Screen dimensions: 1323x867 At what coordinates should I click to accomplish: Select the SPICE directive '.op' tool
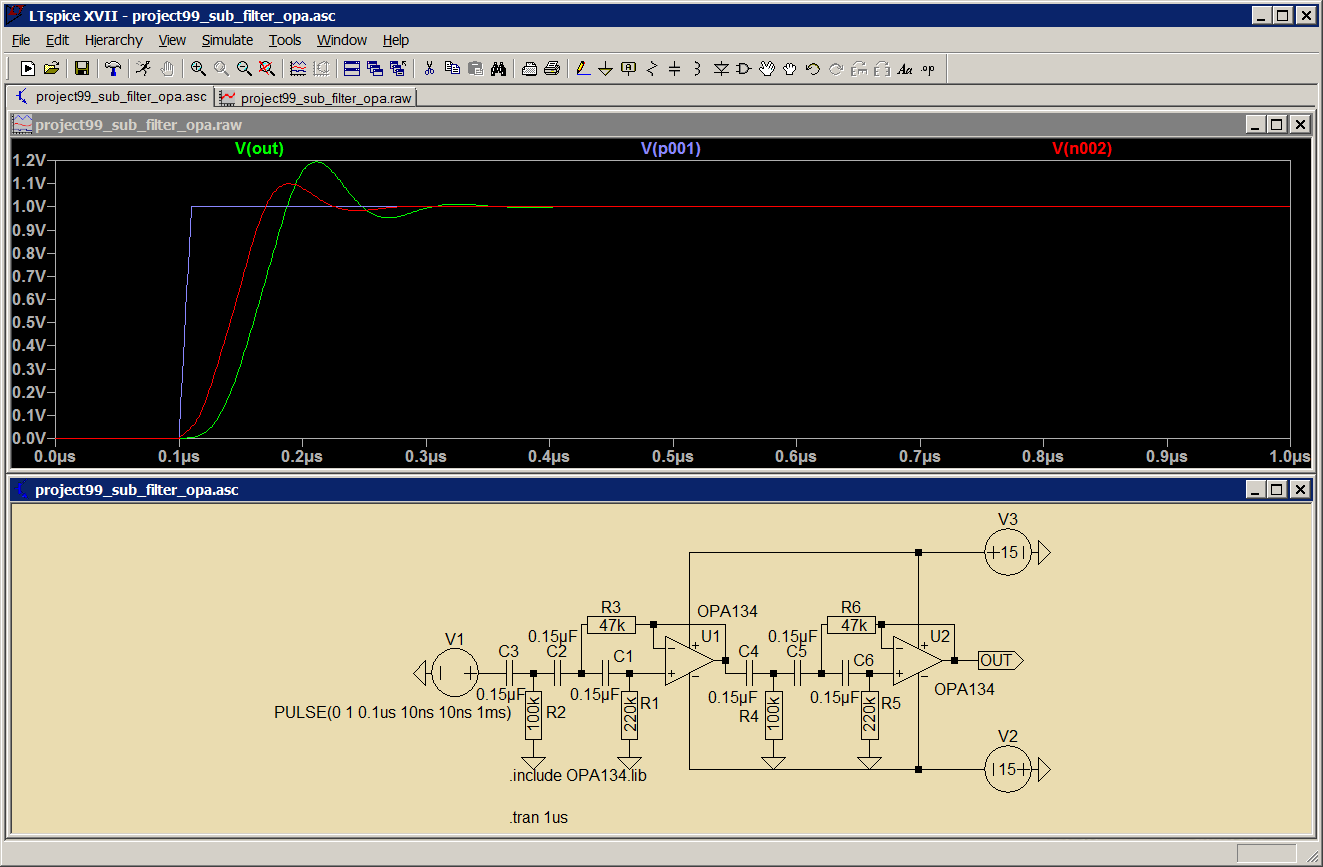pyautogui.click(x=928, y=68)
